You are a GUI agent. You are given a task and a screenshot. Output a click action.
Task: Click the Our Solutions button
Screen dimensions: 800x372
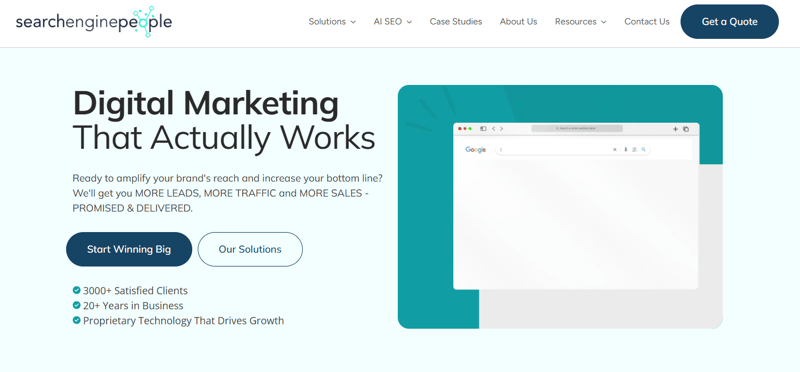pyautogui.click(x=250, y=250)
